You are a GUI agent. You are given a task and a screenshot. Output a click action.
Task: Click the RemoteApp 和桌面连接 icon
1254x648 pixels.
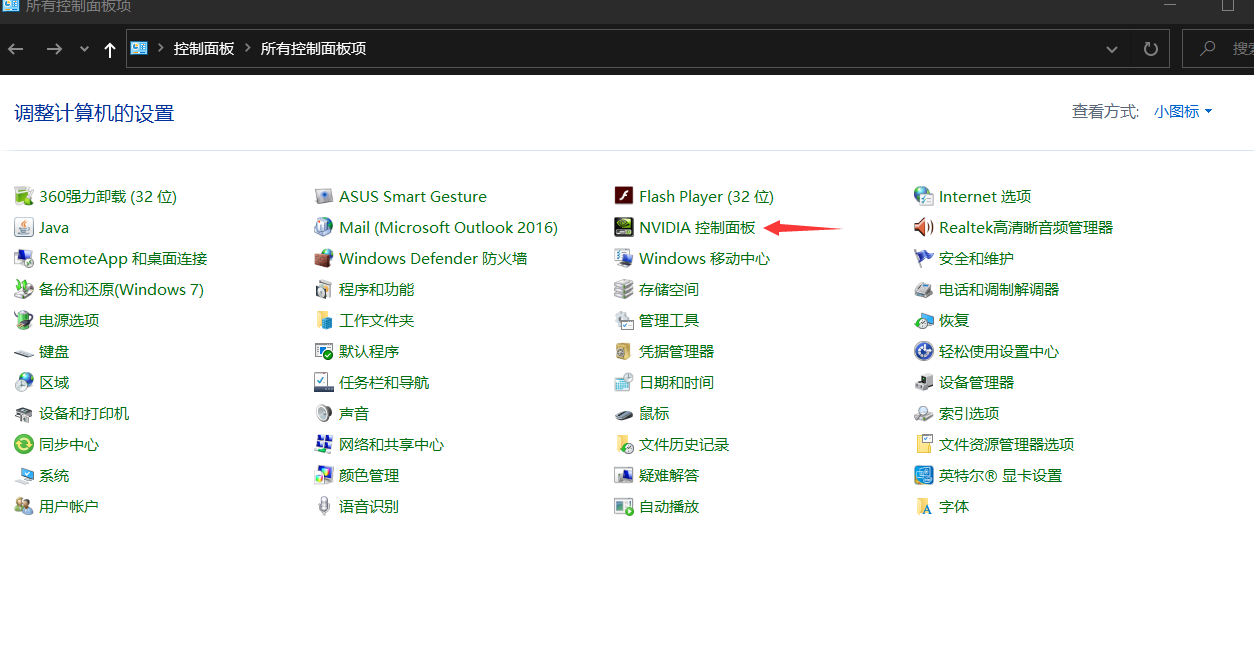pyautogui.click(x=24, y=258)
